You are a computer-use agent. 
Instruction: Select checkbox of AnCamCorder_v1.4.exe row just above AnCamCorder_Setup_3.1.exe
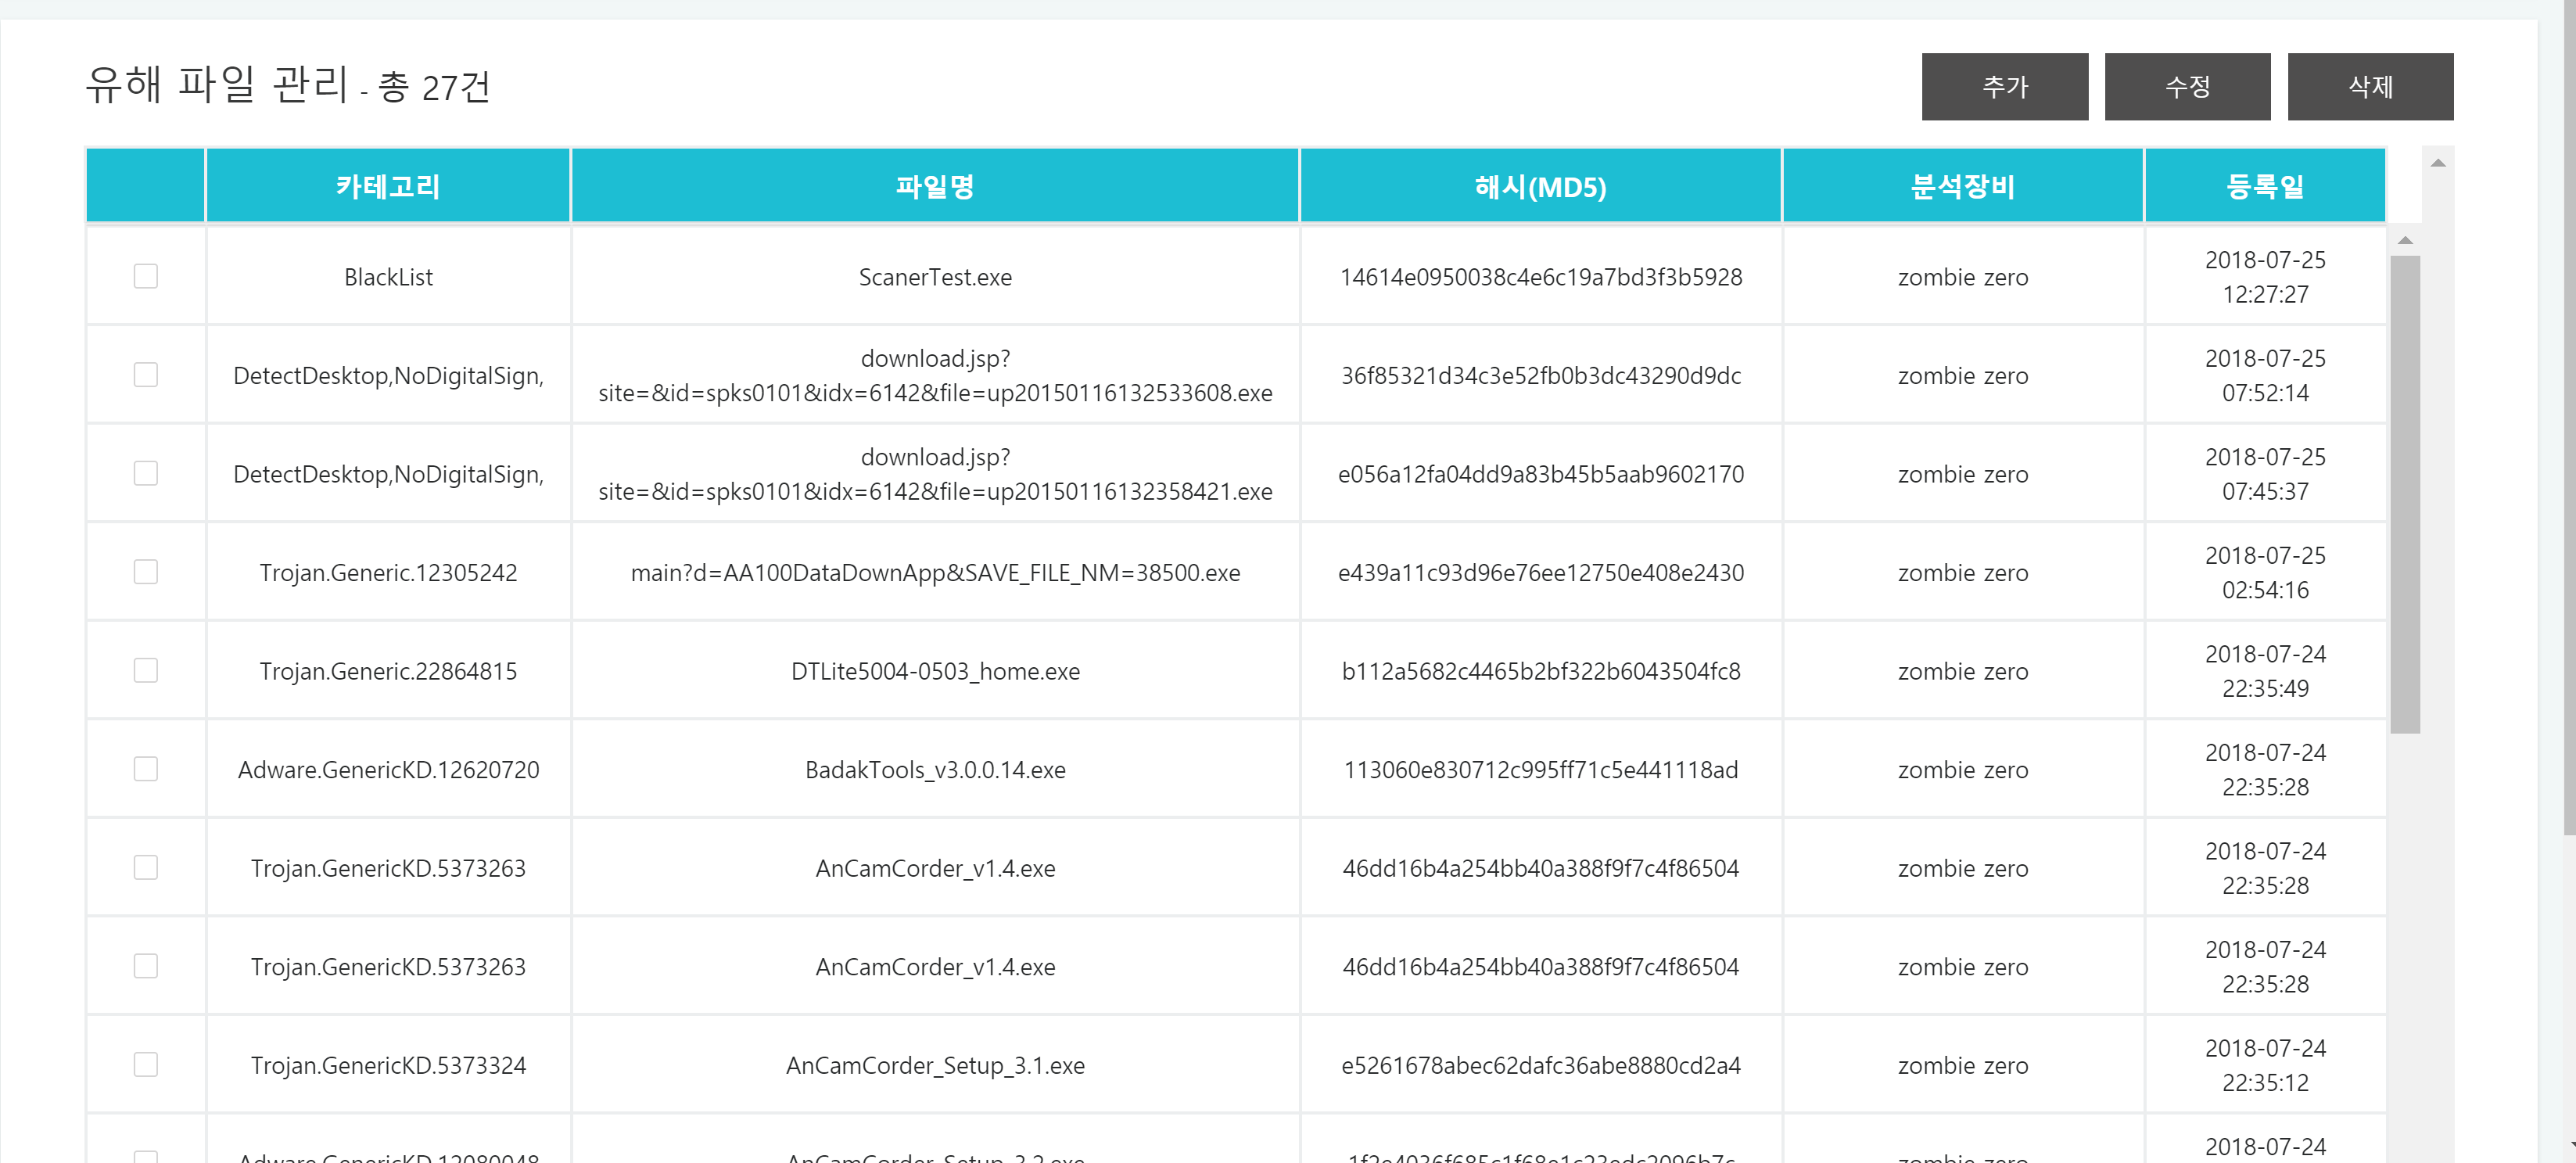point(146,966)
